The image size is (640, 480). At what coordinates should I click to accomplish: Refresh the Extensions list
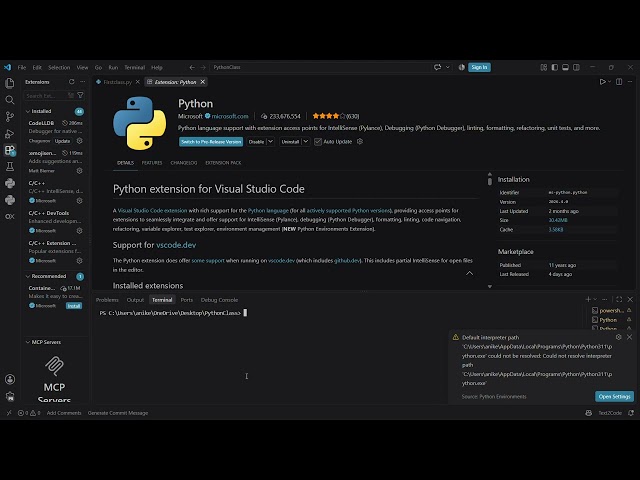coord(72,82)
